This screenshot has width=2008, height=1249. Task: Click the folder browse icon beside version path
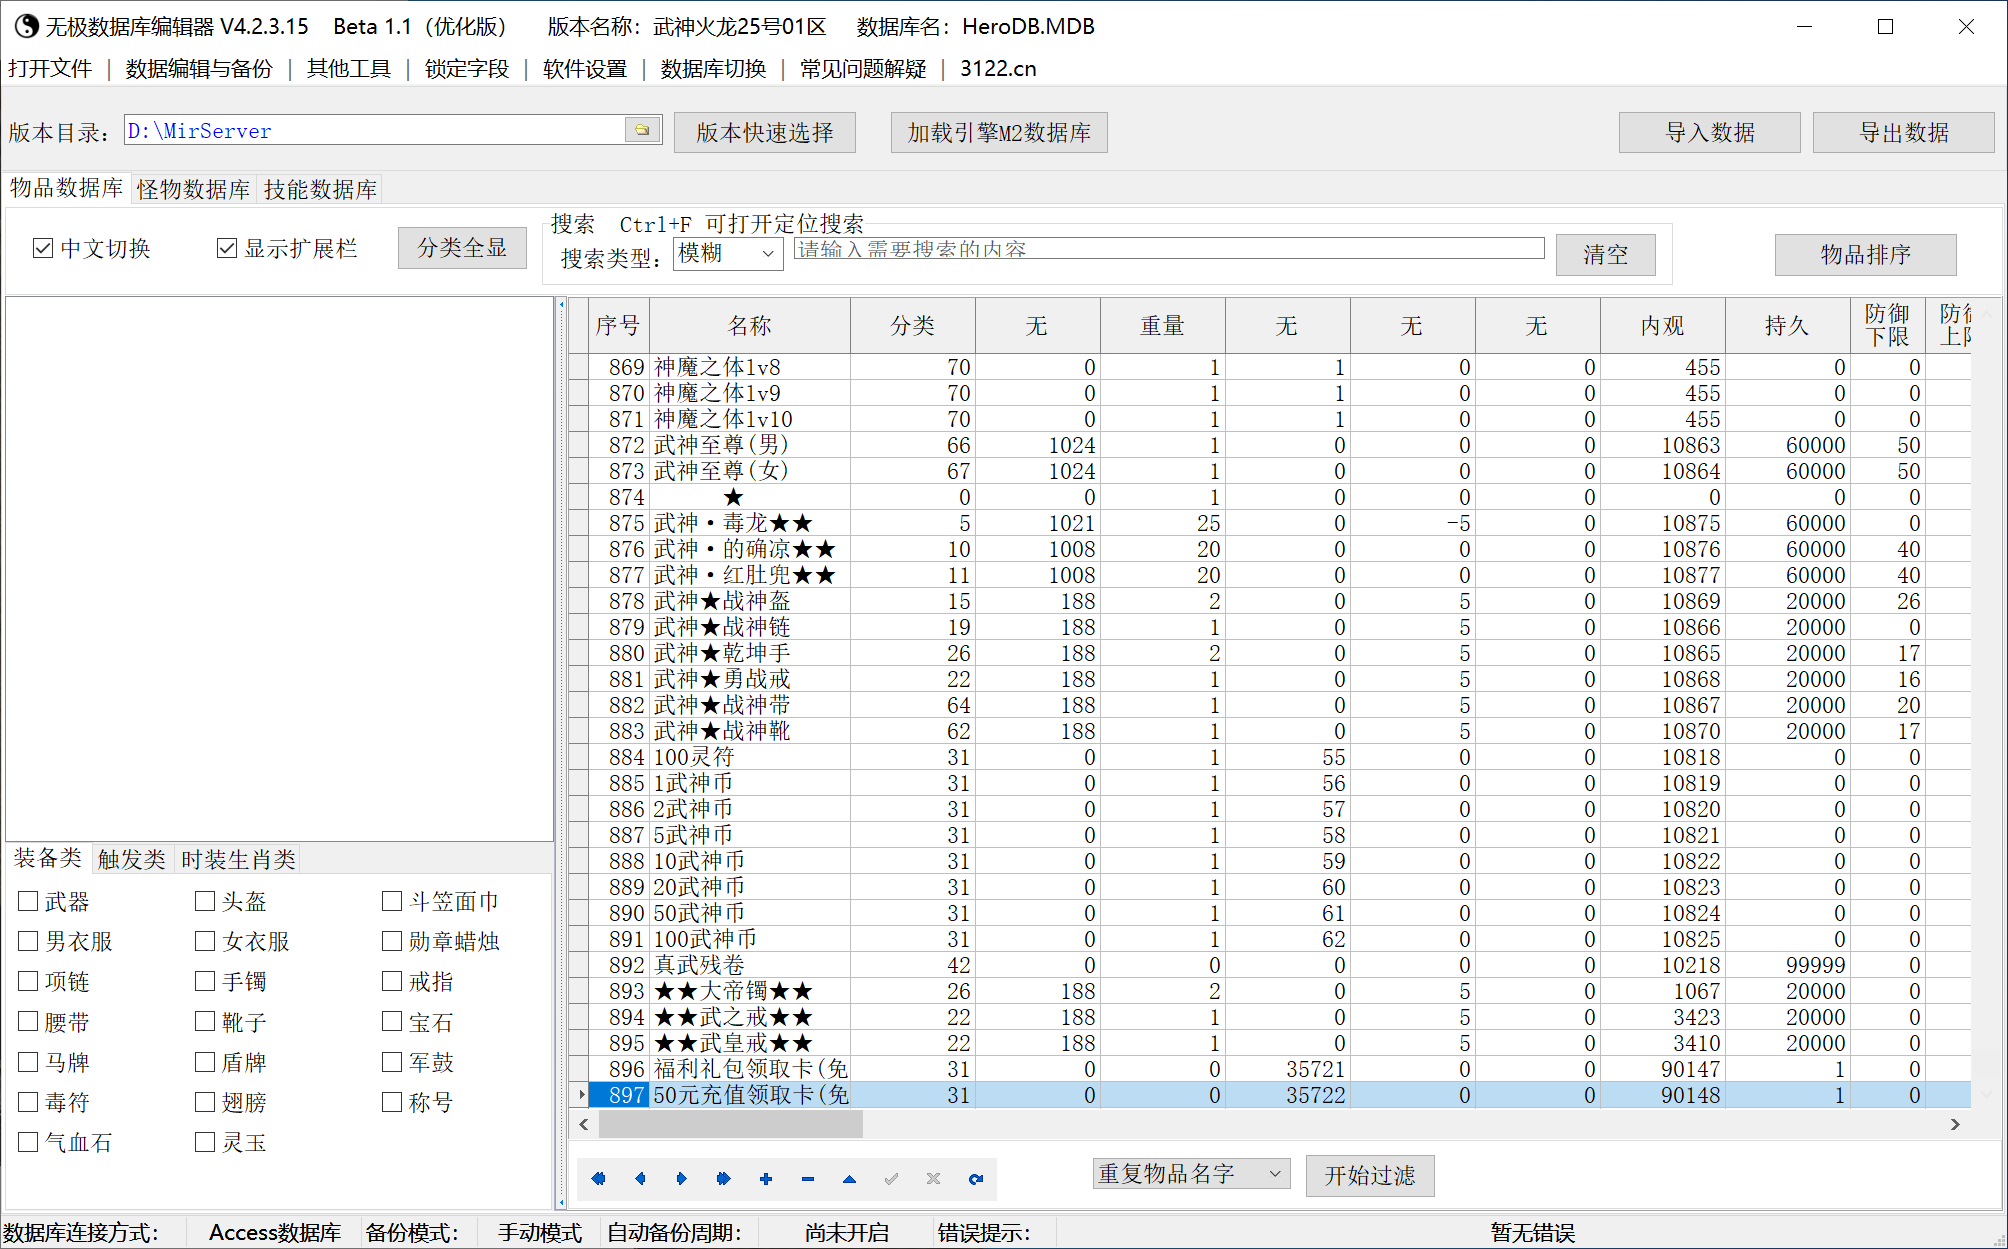[x=643, y=130]
